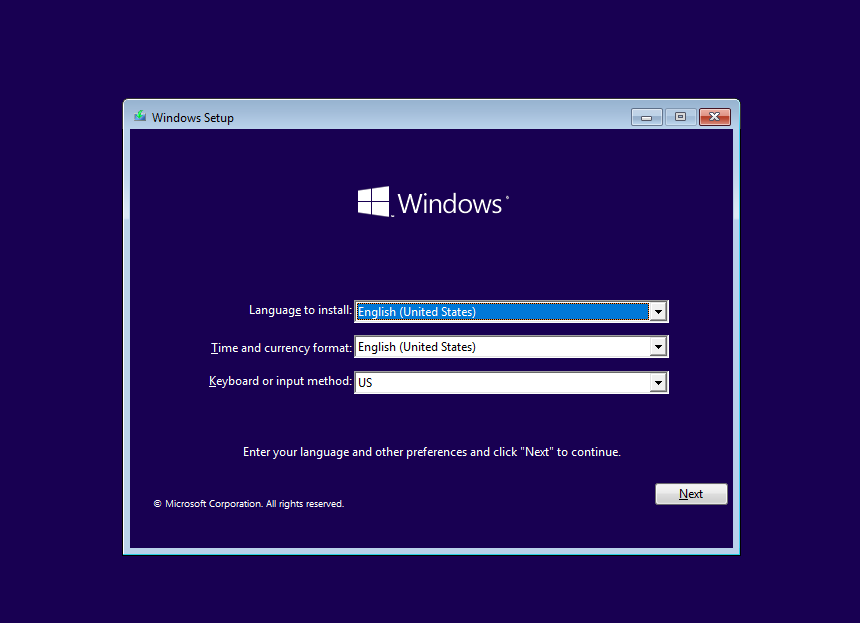
Task: Select the US keyboard input field
Action: pos(511,383)
